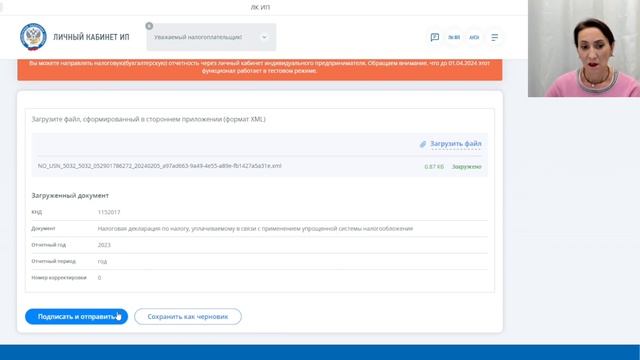Click the reporting year value 2023
Image resolution: width=640 pixels, height=360 pixels.
[104, 245]
